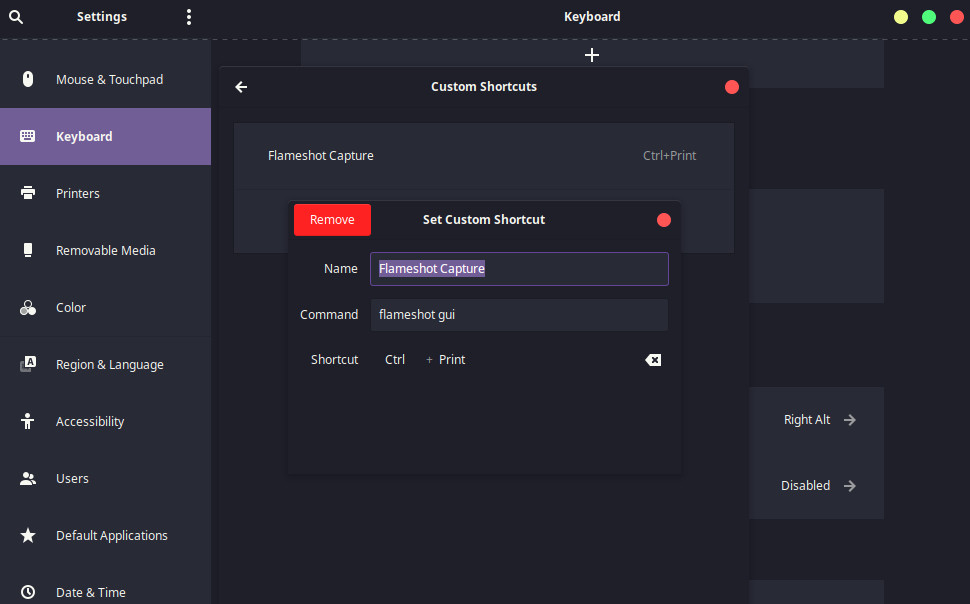Open the Settings three-dot menu
970x604 pixels.
[189, 17]
